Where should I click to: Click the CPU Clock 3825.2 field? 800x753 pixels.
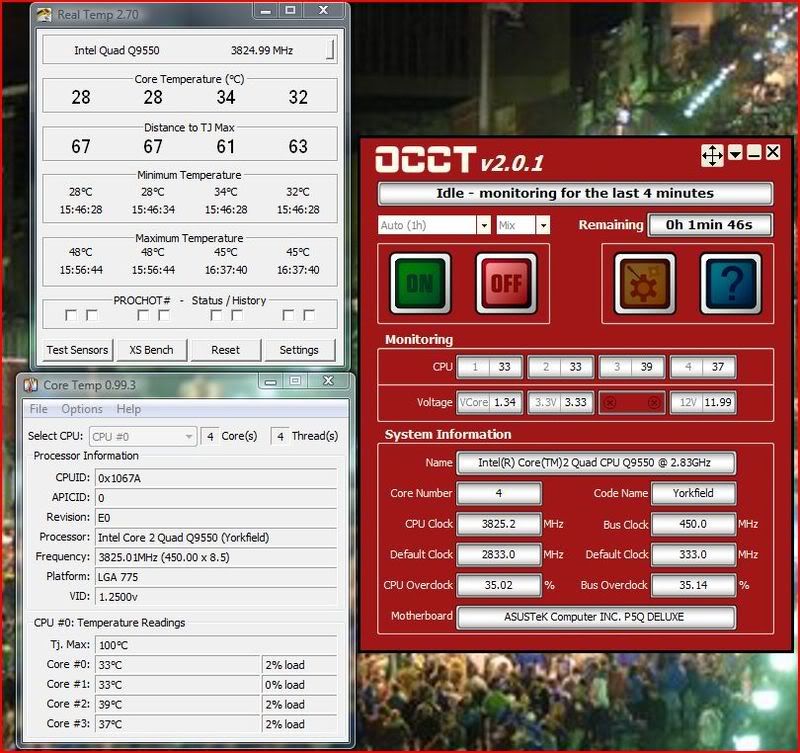coord(498,524)
